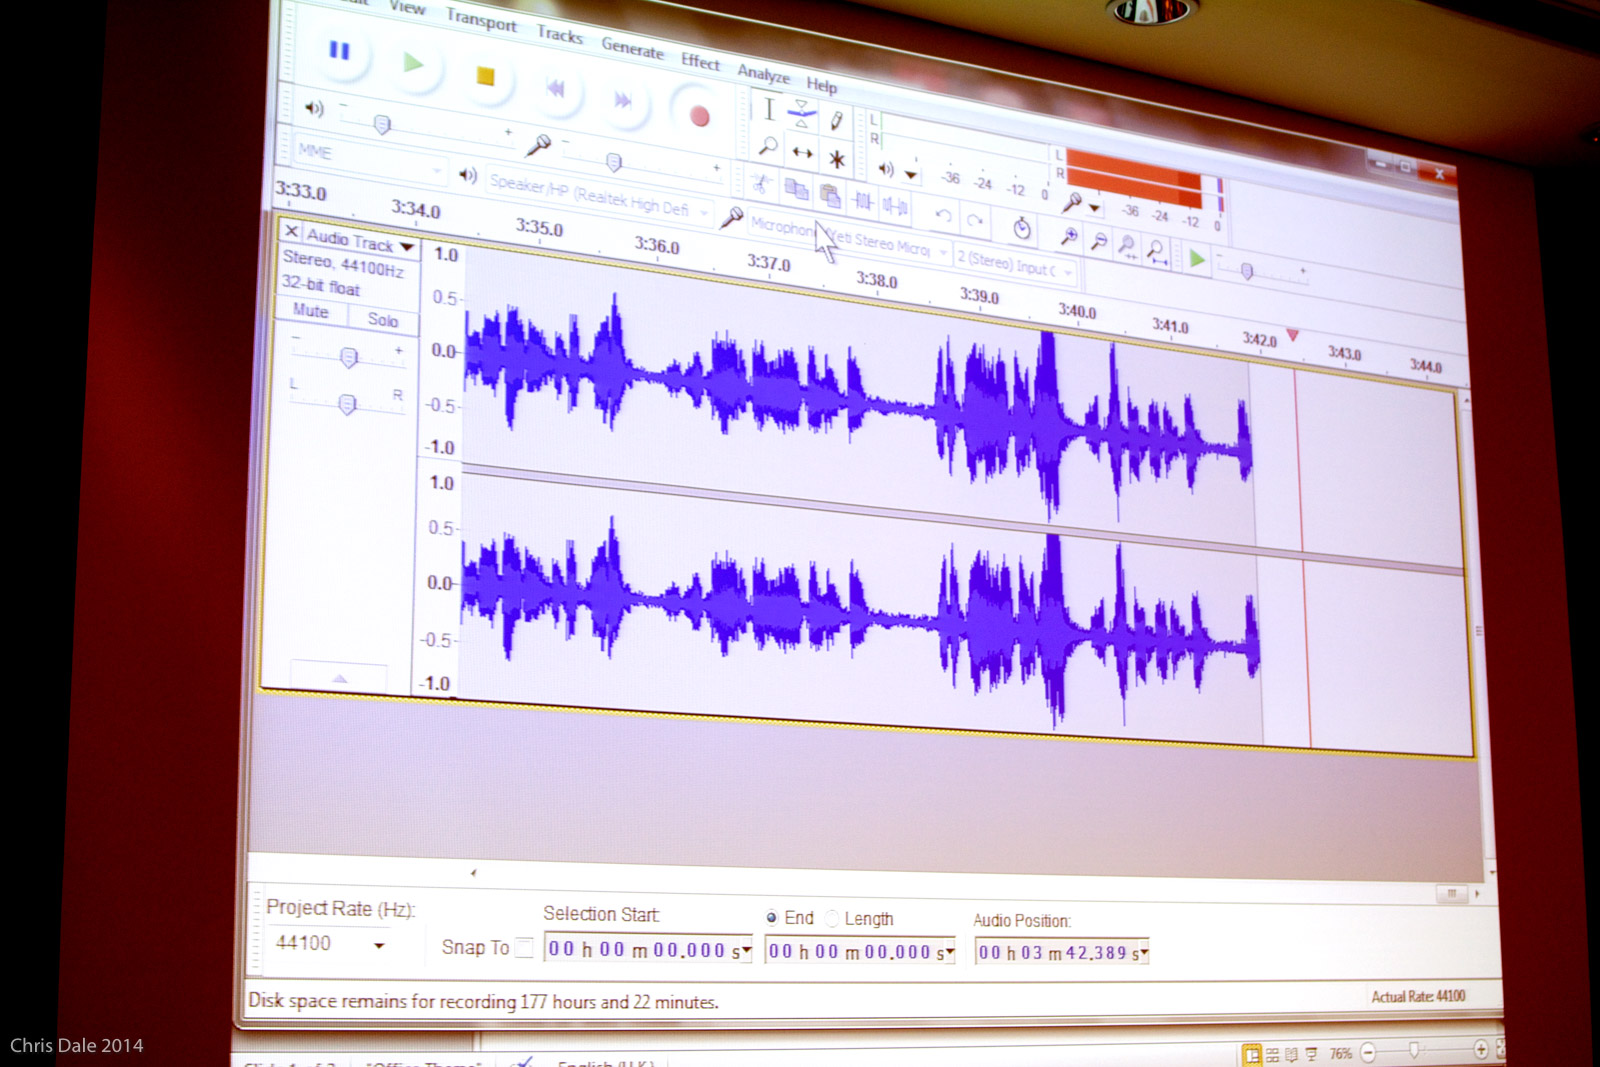Select the Length radio button
1600x1067 pixels.
click(832, 918)
